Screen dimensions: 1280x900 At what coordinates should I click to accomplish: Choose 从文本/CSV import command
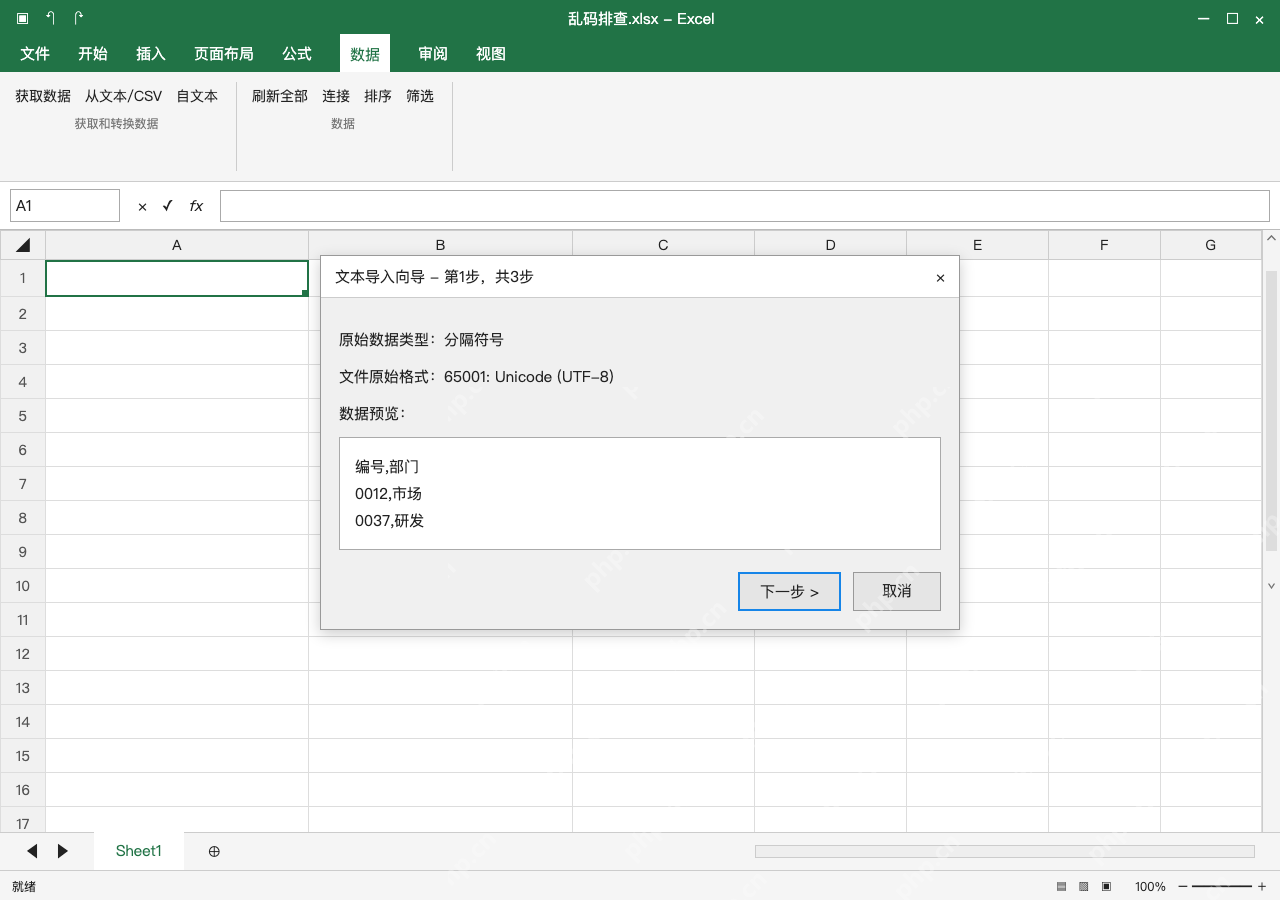tap(123, 96)
